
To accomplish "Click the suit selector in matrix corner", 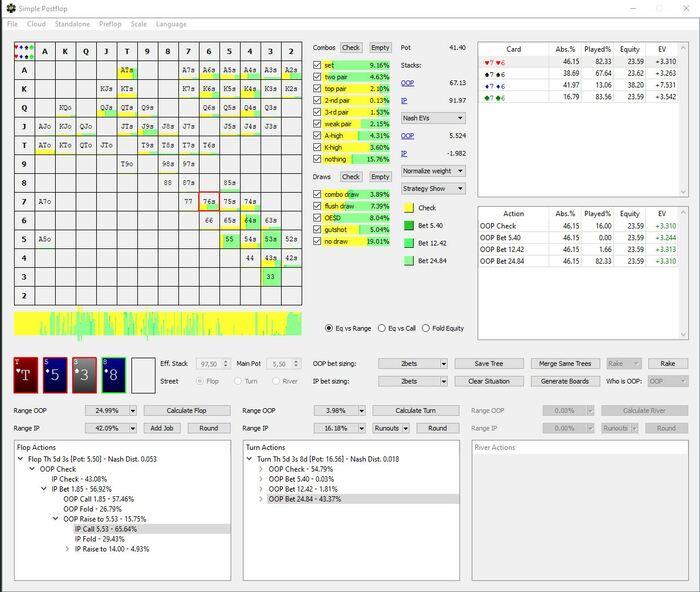I will pyautogui.click(x=24, y=50).
